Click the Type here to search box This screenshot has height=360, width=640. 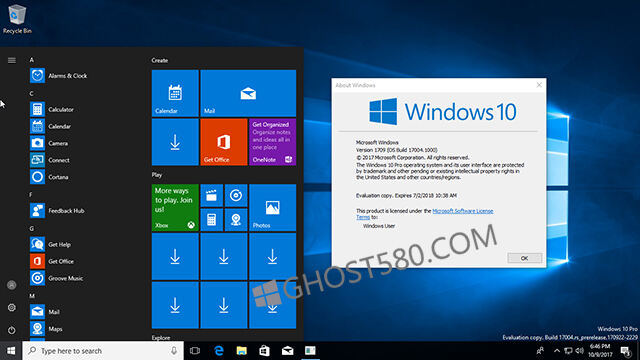pyautogui.click(x=103, y=351)
